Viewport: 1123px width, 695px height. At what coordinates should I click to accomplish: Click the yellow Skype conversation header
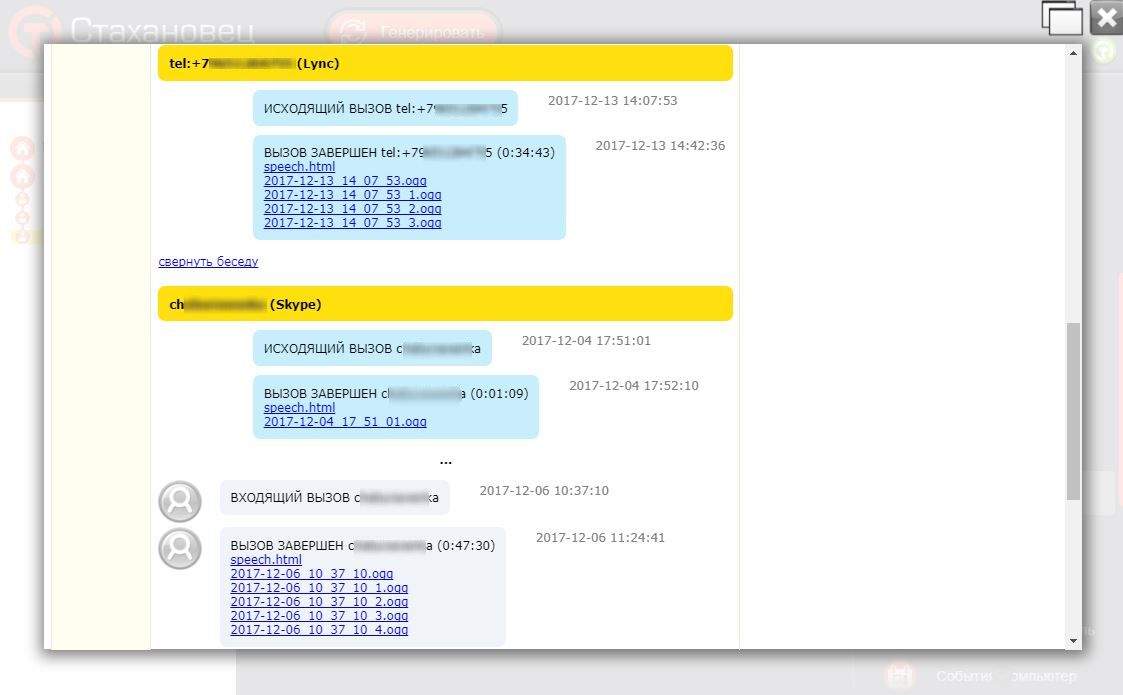(445, 304)
